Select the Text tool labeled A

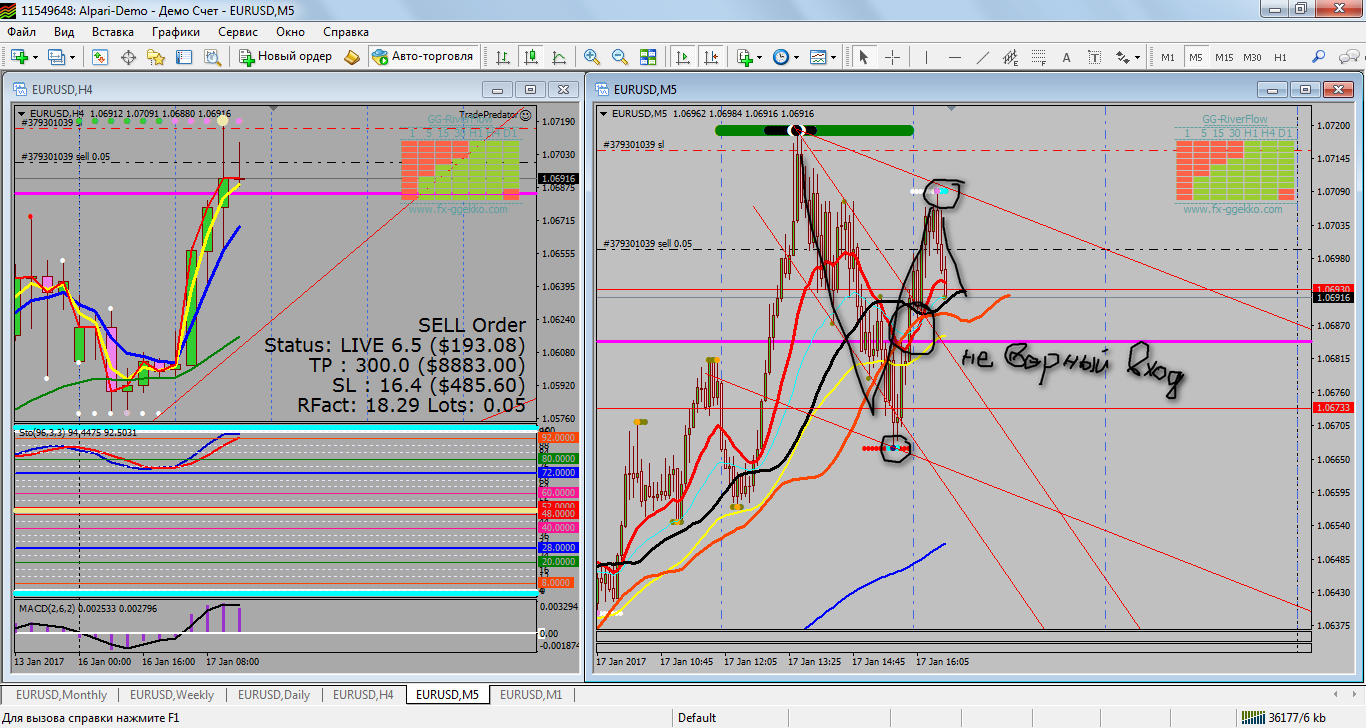1066,57
